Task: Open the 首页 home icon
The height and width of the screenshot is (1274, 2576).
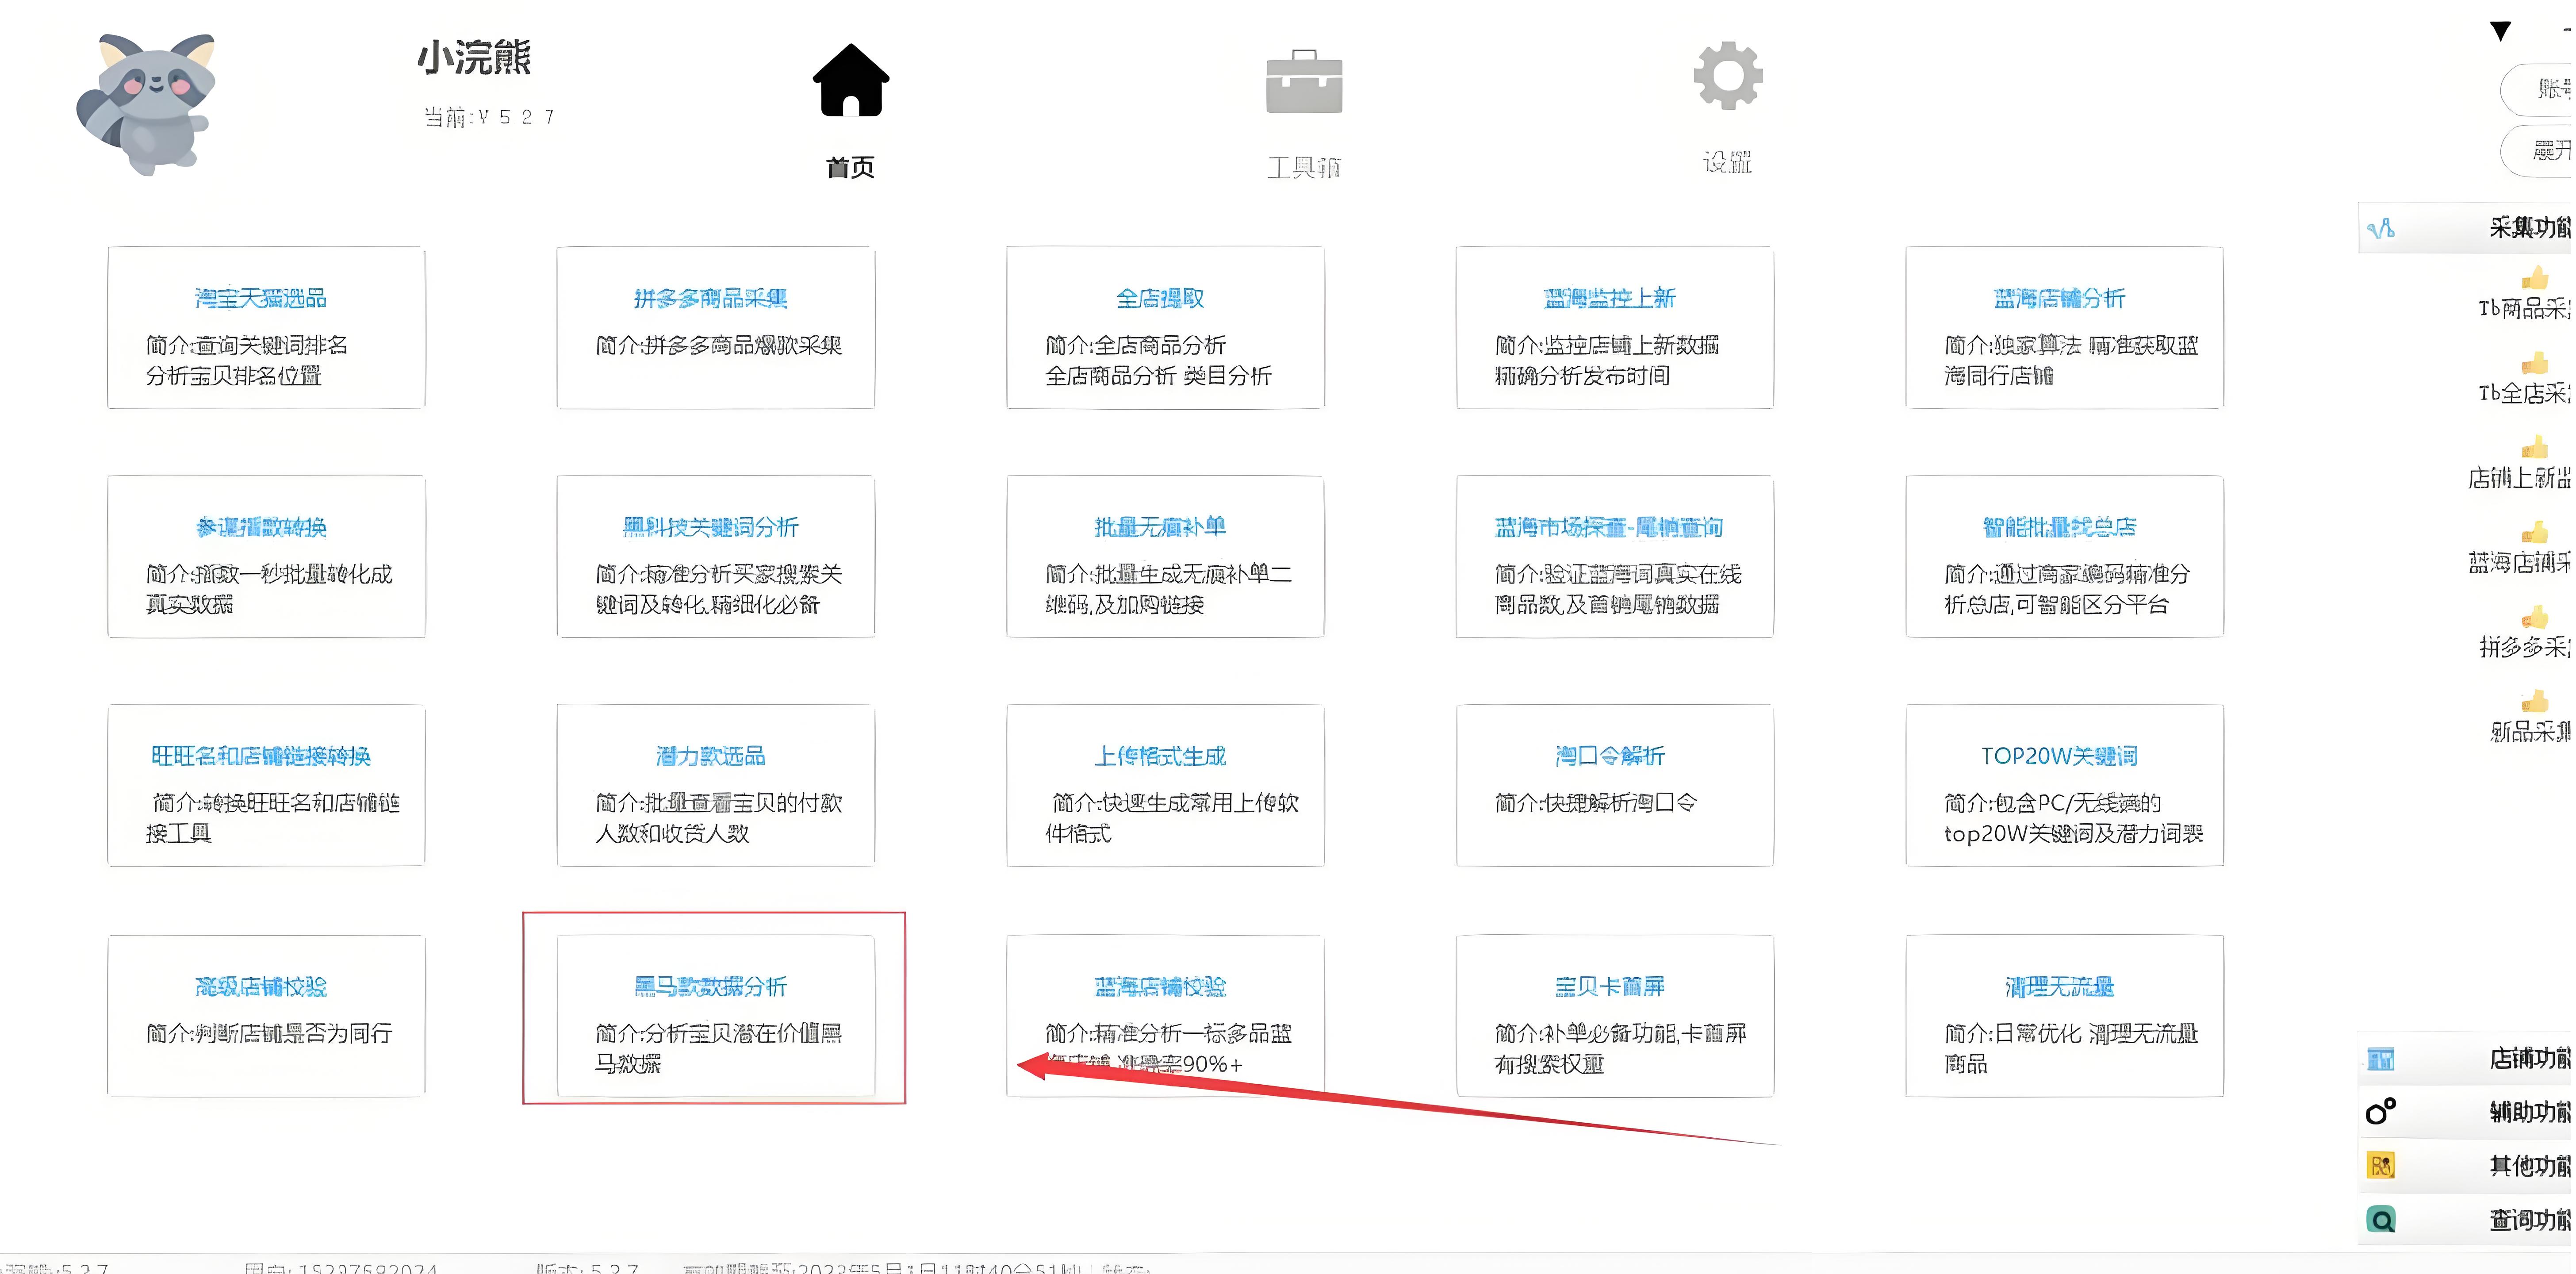Action: click(x=850, y=82)
